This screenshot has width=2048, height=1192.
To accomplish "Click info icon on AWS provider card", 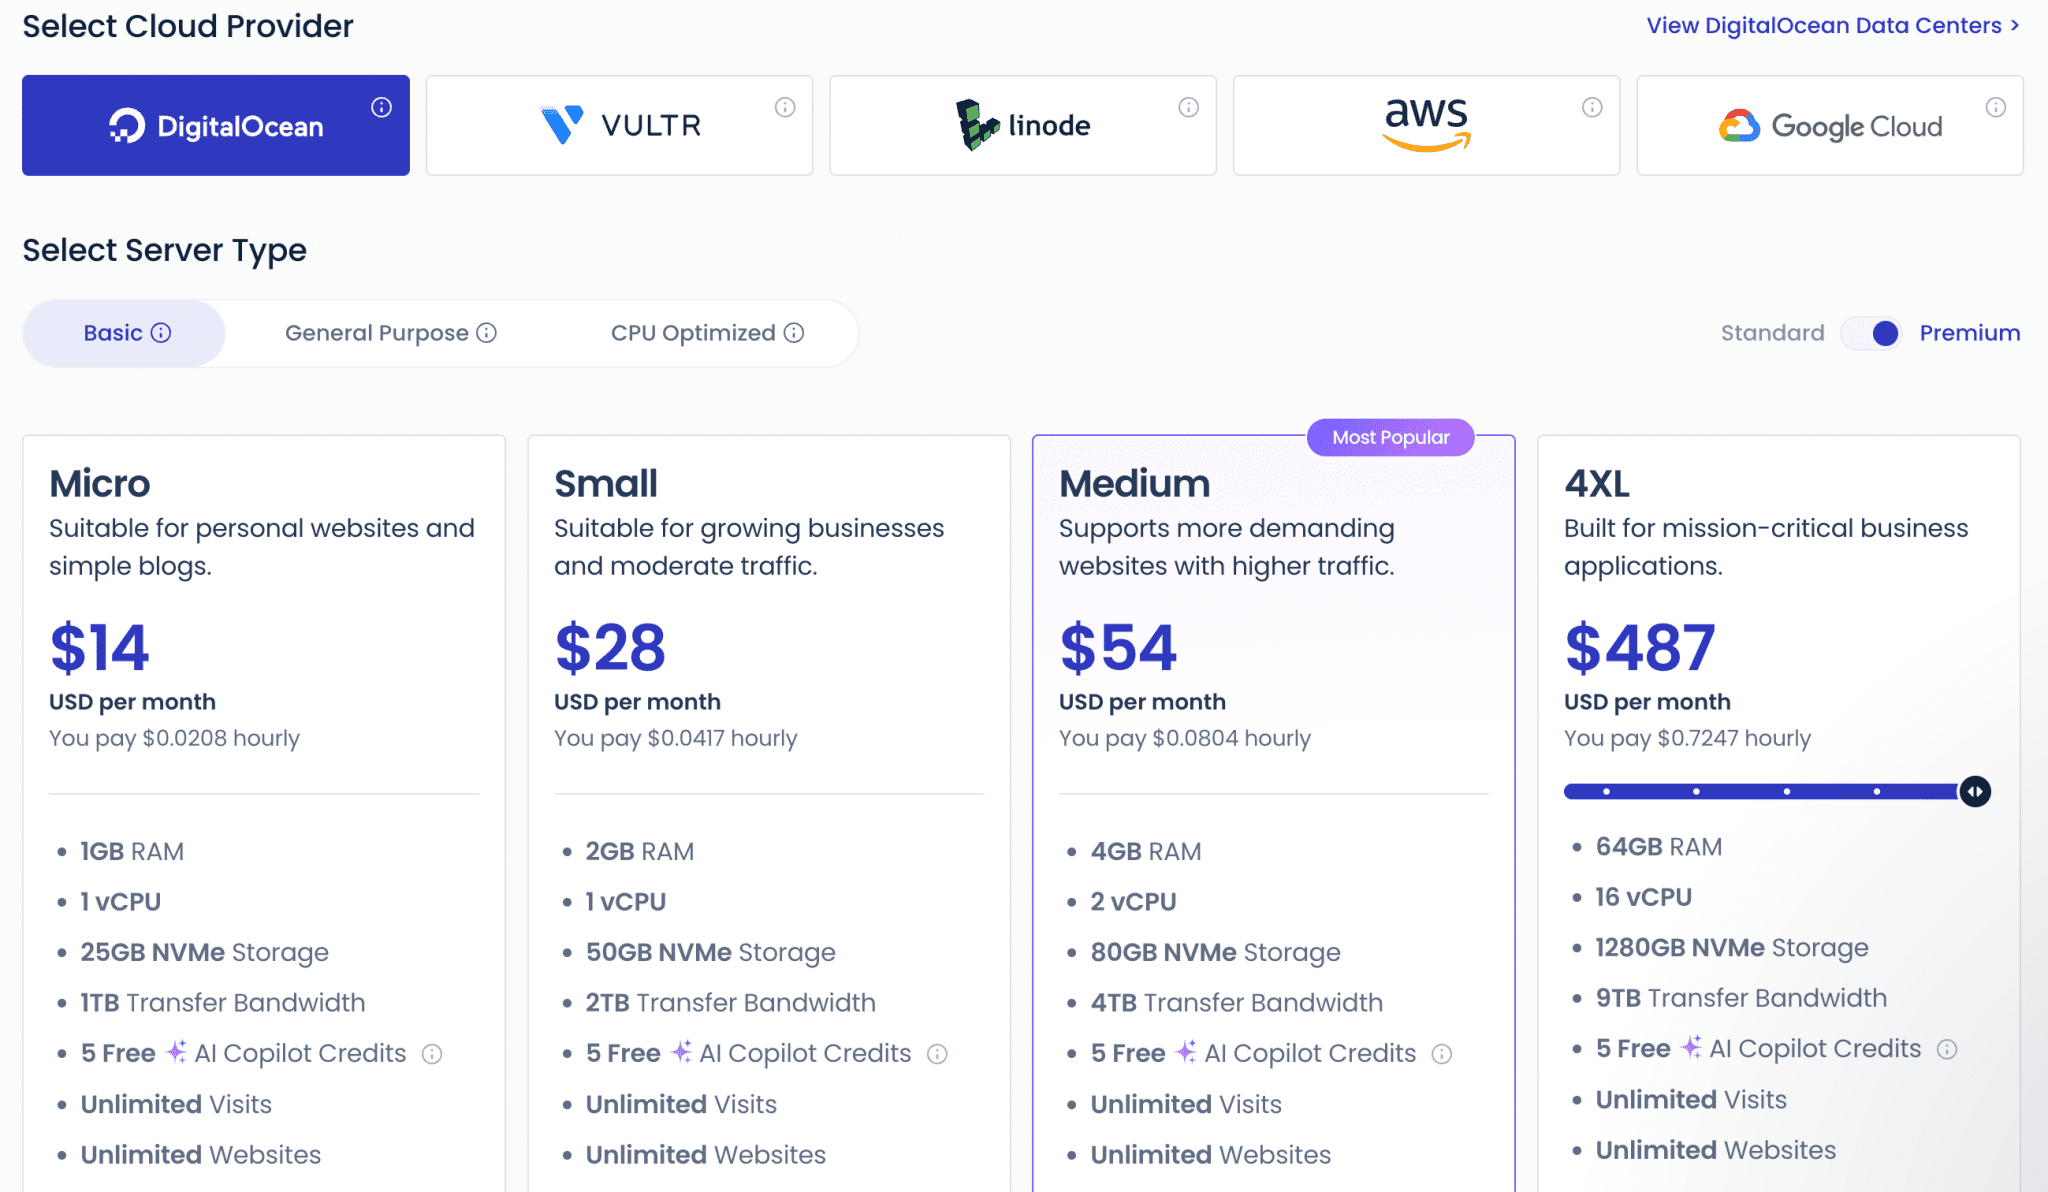I will (1592, 107).
